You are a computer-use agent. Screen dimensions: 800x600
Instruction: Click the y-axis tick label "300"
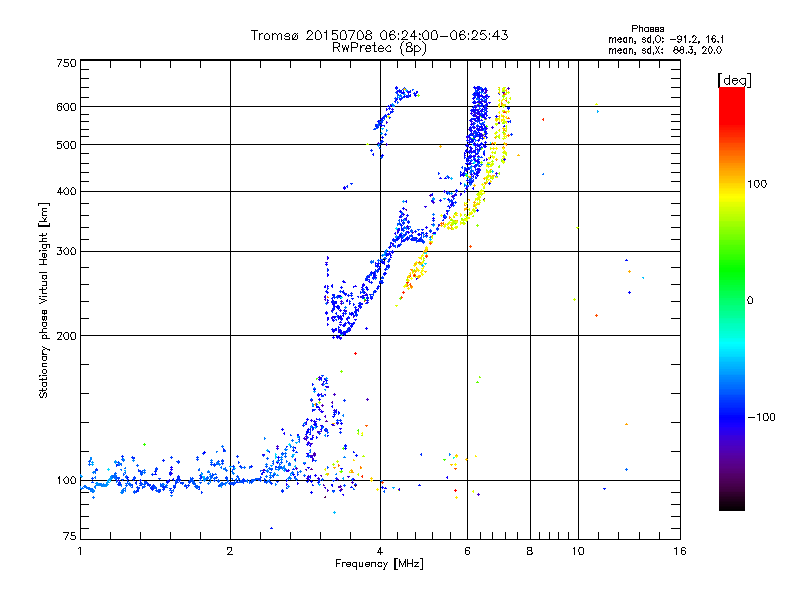67,252
